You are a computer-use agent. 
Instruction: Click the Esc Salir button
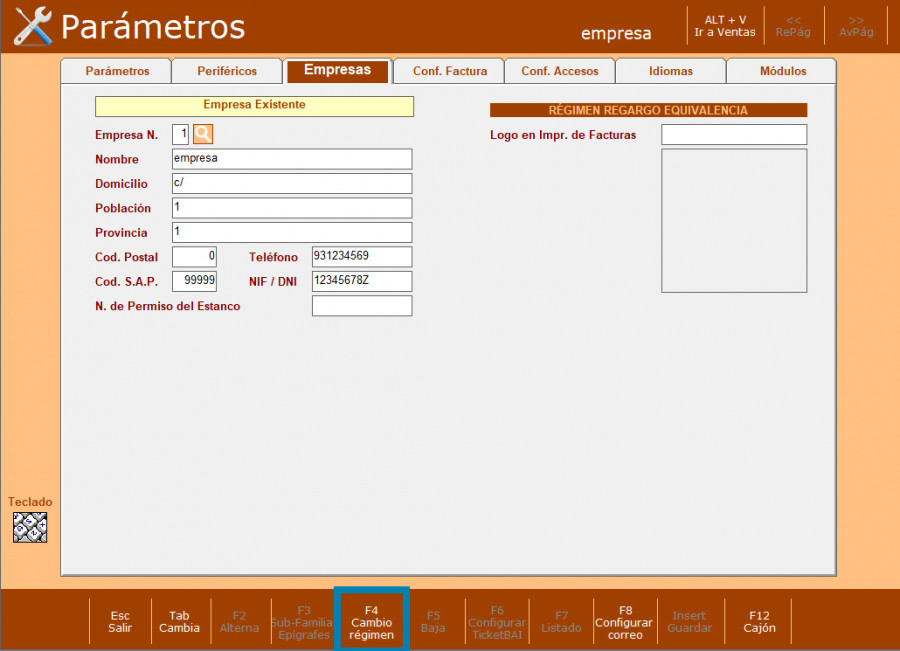point(120,621)
